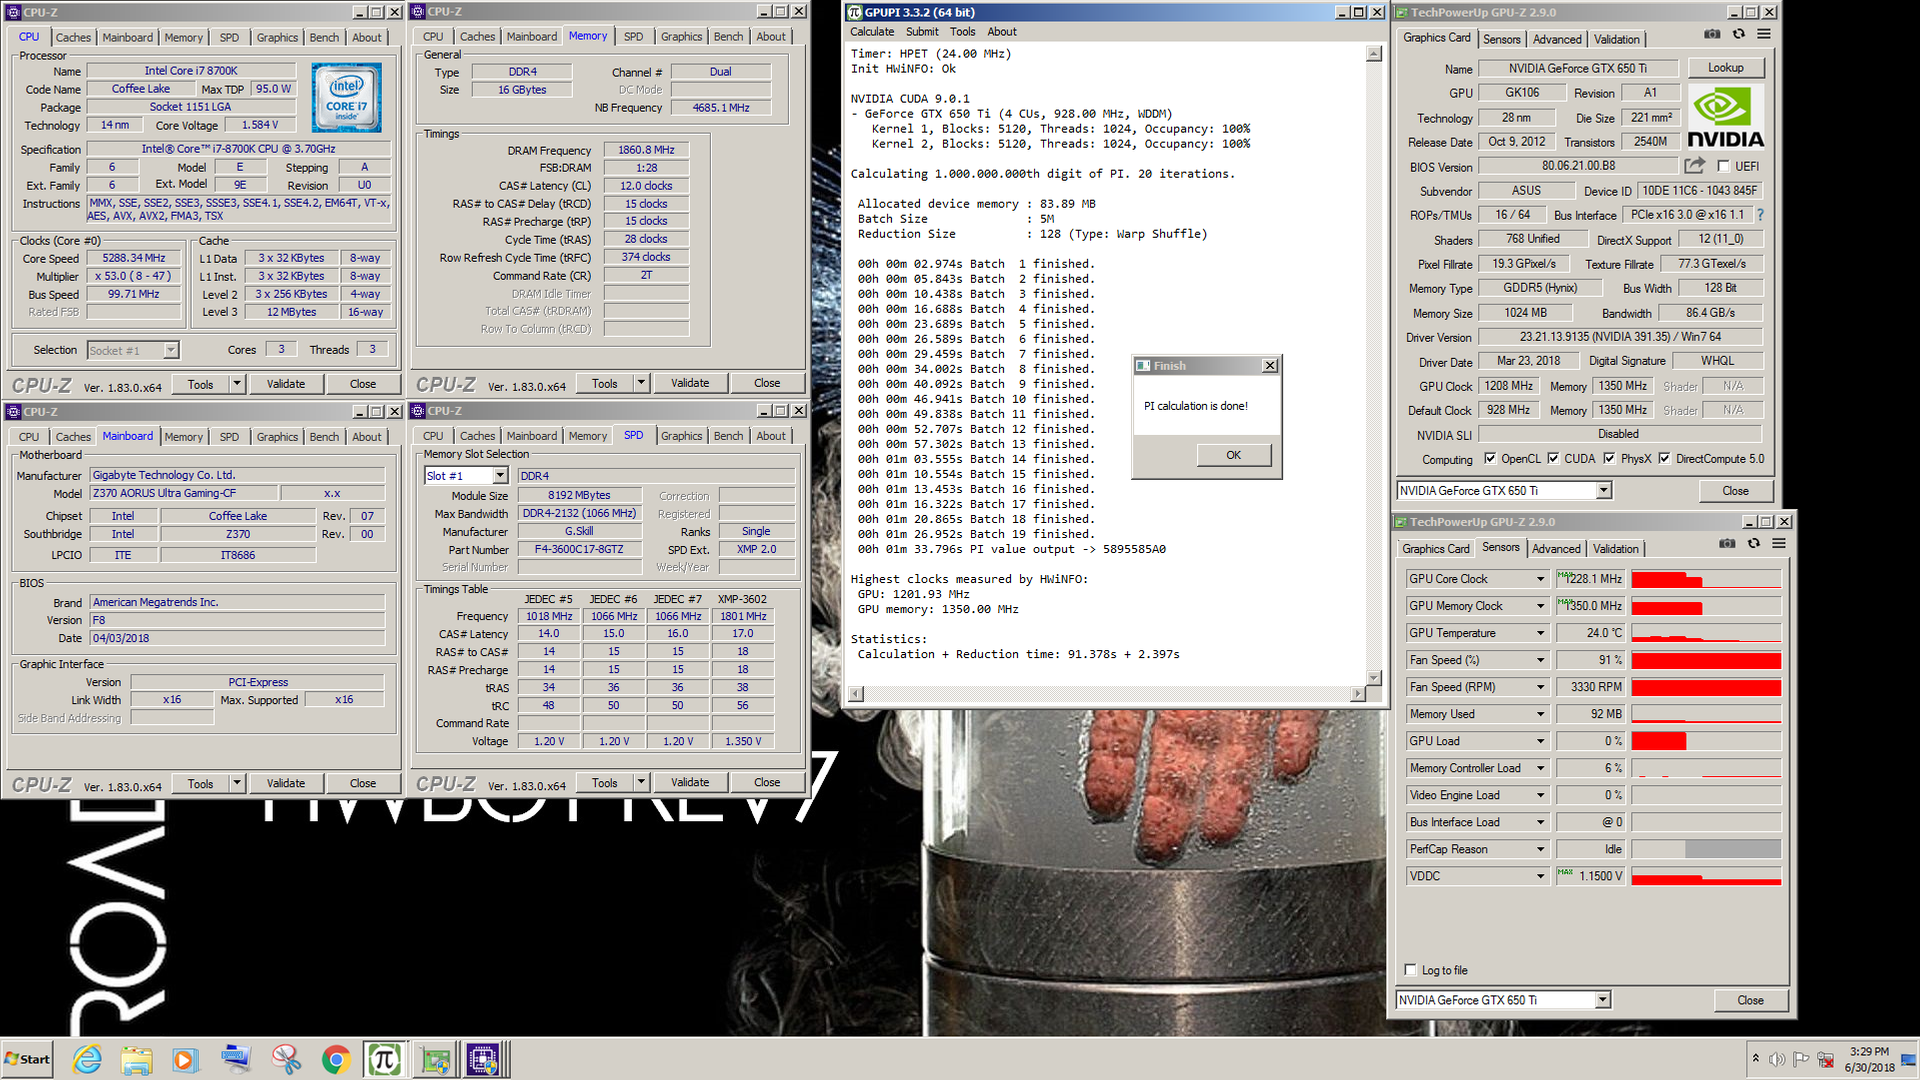Image resolution: width=1920 pixels, height=1080 pixels.
Task: Toggle the PhysX checkbox
Action: click(1609, 459)
